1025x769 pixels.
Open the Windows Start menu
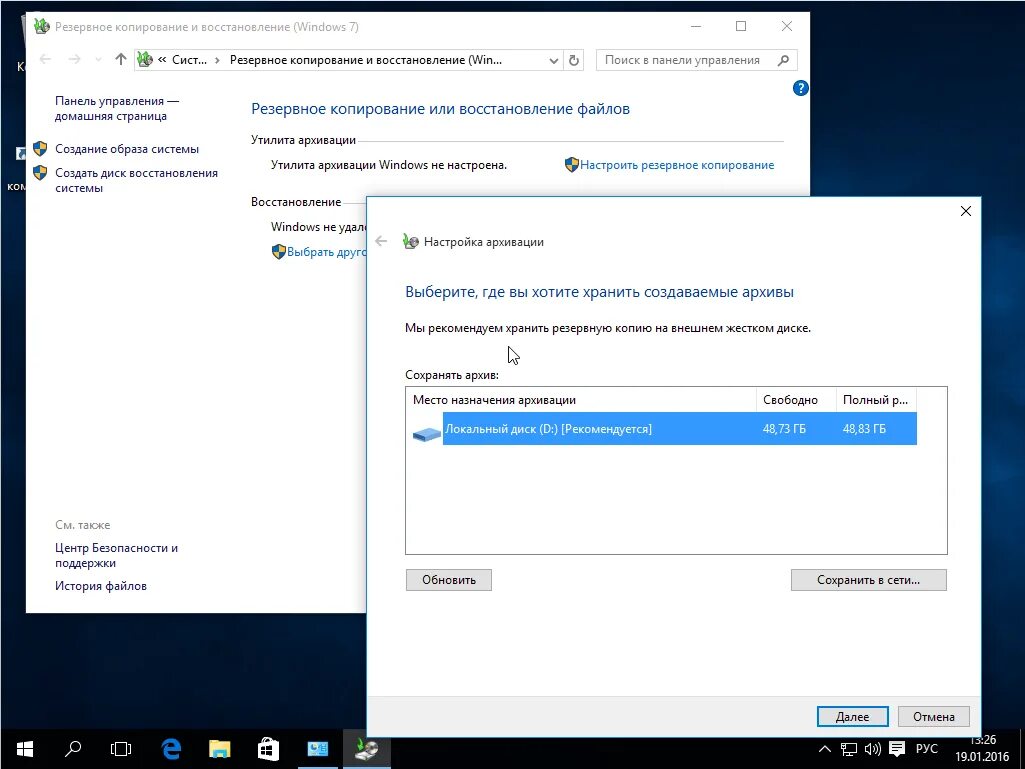click(25, 749)
